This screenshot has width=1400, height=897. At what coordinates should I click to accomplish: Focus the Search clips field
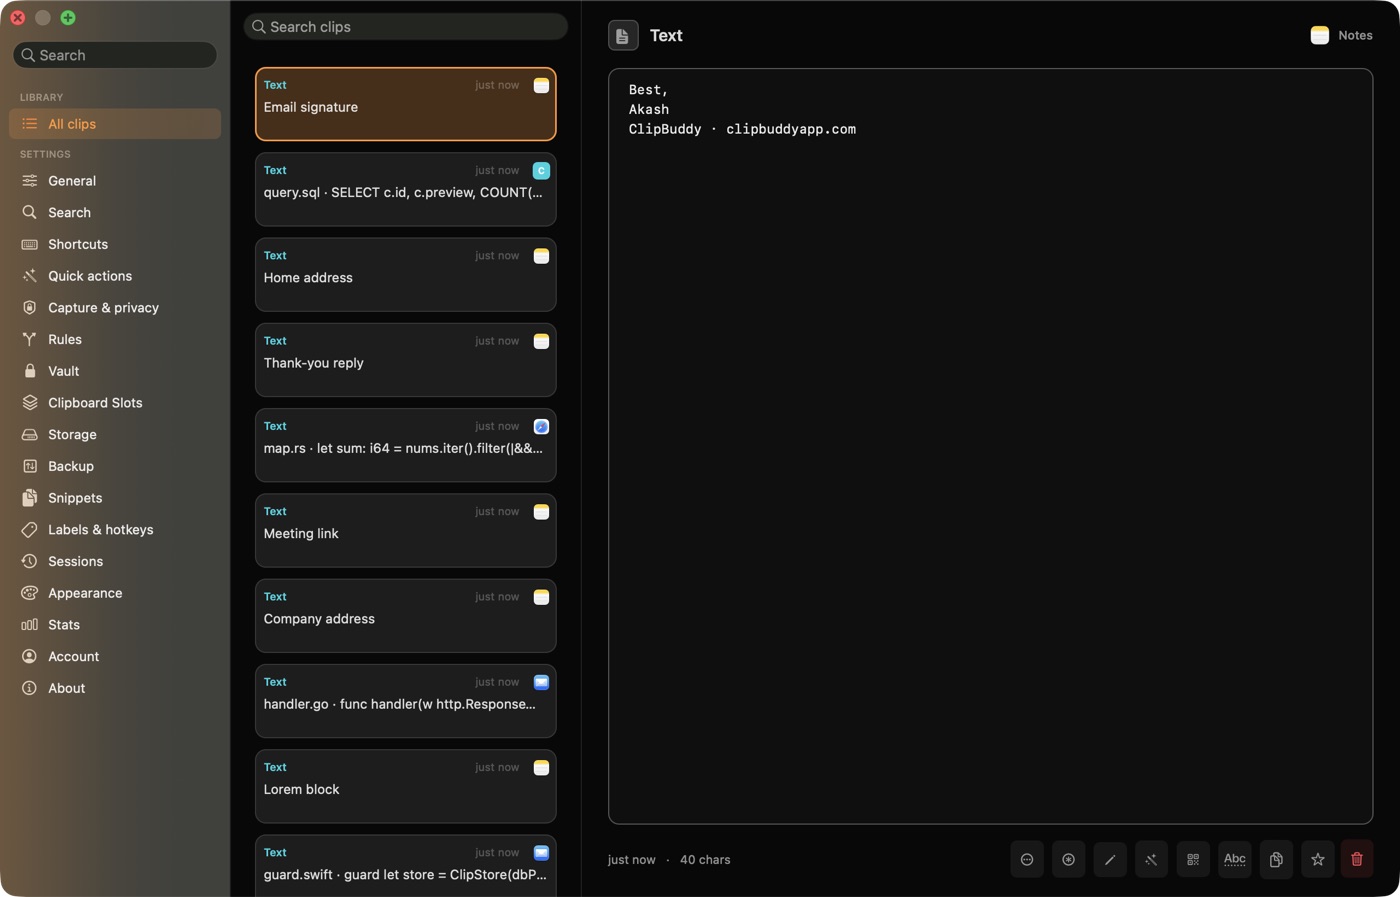(x=406, y=27)
